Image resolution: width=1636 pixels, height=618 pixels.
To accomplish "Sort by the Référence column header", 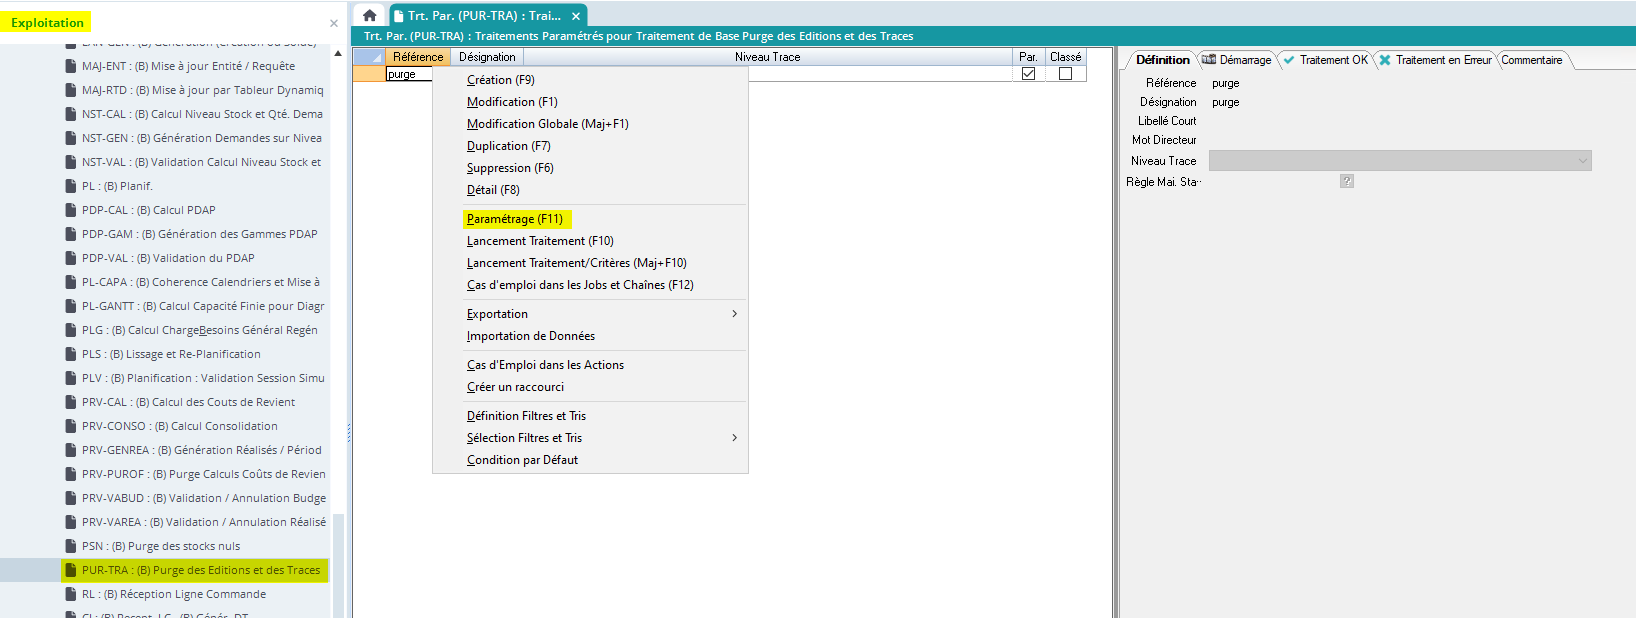I will [x=418, y=57].
